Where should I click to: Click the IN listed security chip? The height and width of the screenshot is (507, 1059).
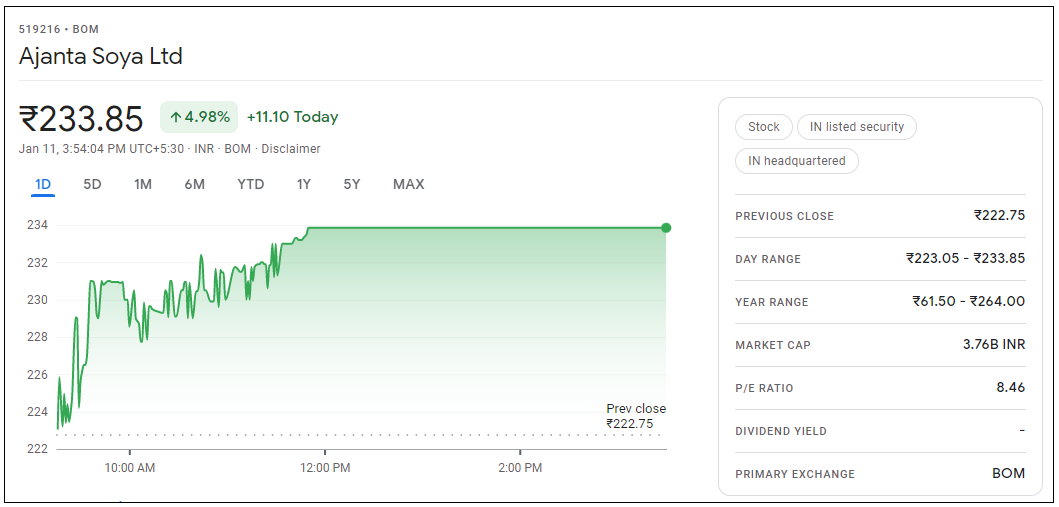[x=856, y=127]
